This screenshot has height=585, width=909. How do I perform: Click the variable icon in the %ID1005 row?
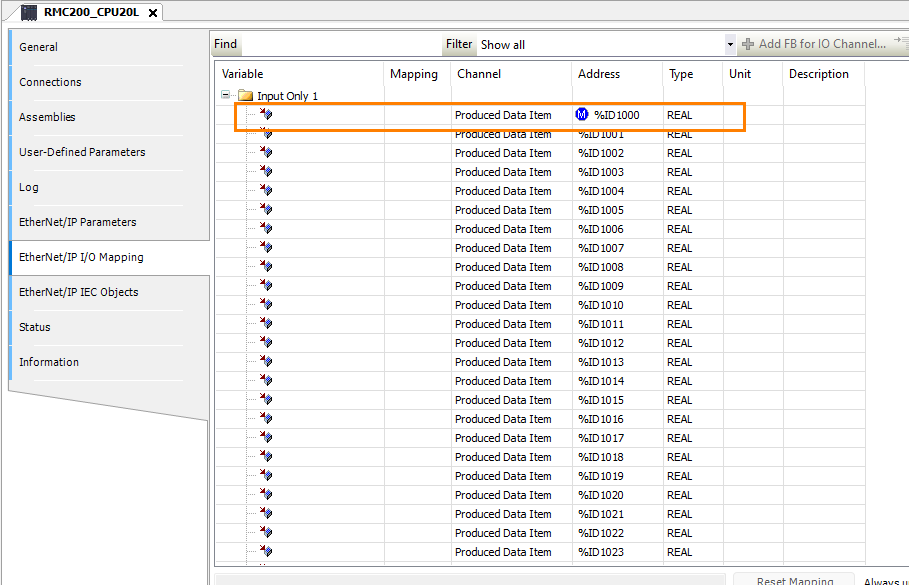click(x=266, y=210)
